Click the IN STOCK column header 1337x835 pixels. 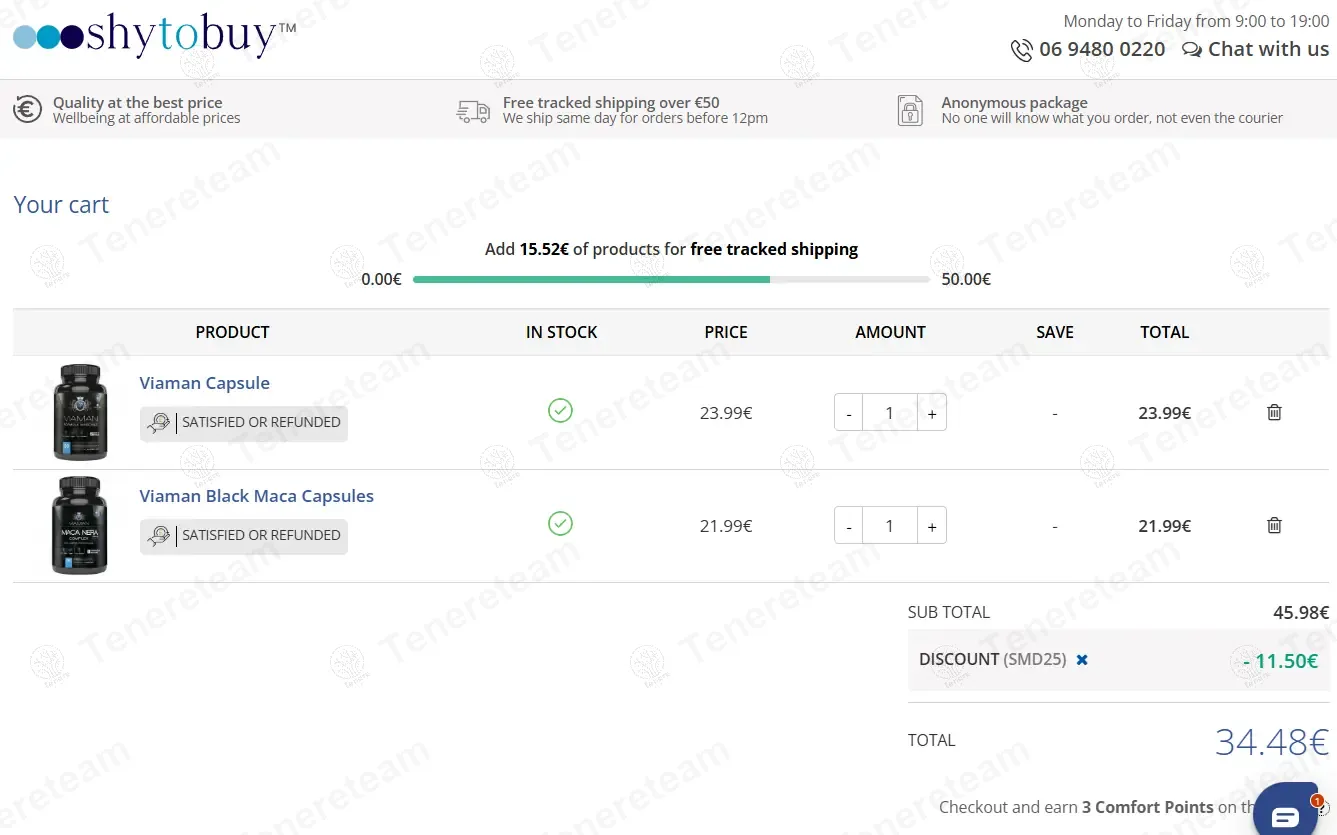(561, 332)
